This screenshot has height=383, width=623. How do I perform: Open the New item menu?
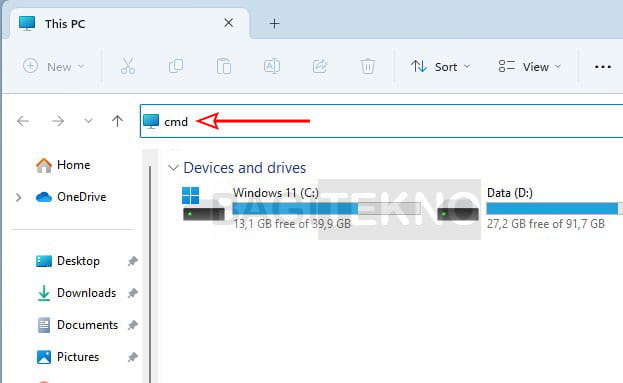click(x=54, y=66)
